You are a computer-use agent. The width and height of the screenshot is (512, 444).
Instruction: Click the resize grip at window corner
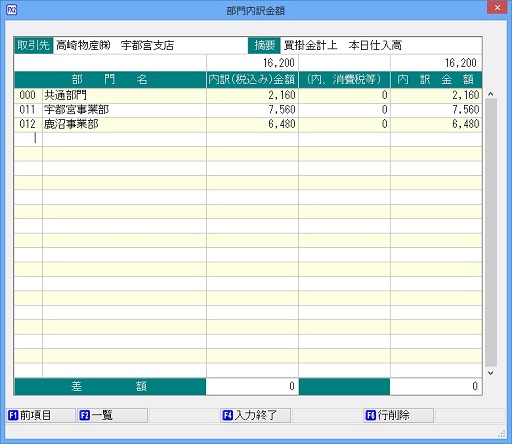click(x=502, y=434)
